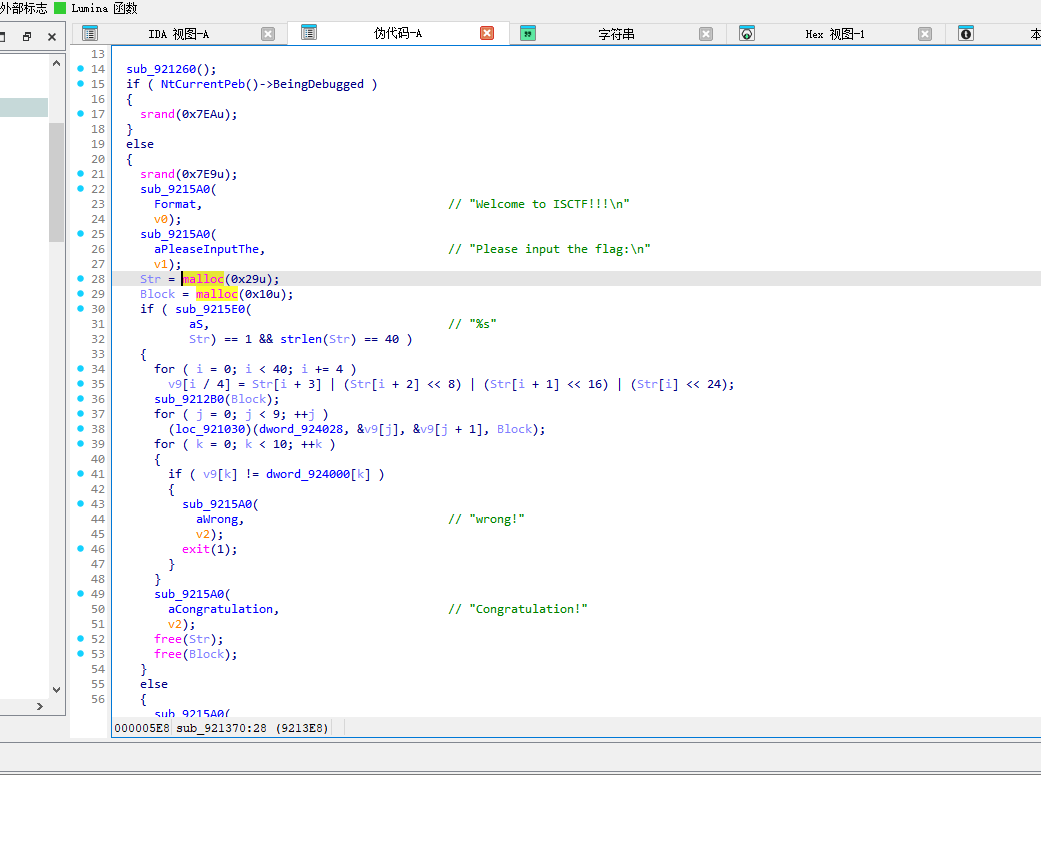The image size is (1041, 843).
Task: Toggle breakpoint dot on line 15
Action: pos(80,84)
